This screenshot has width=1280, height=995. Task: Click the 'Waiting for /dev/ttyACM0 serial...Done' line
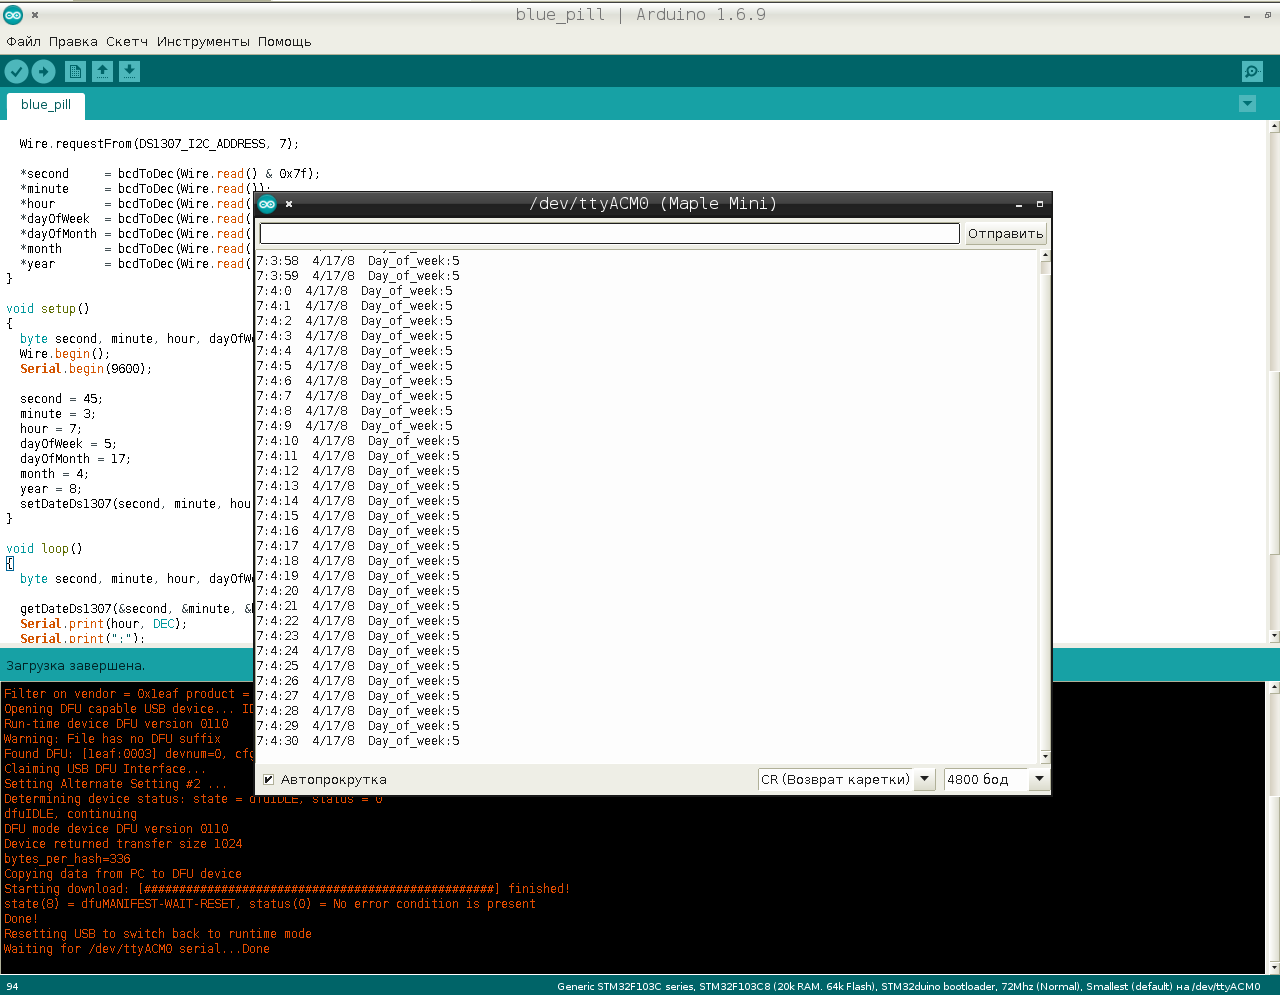[137, 949]
